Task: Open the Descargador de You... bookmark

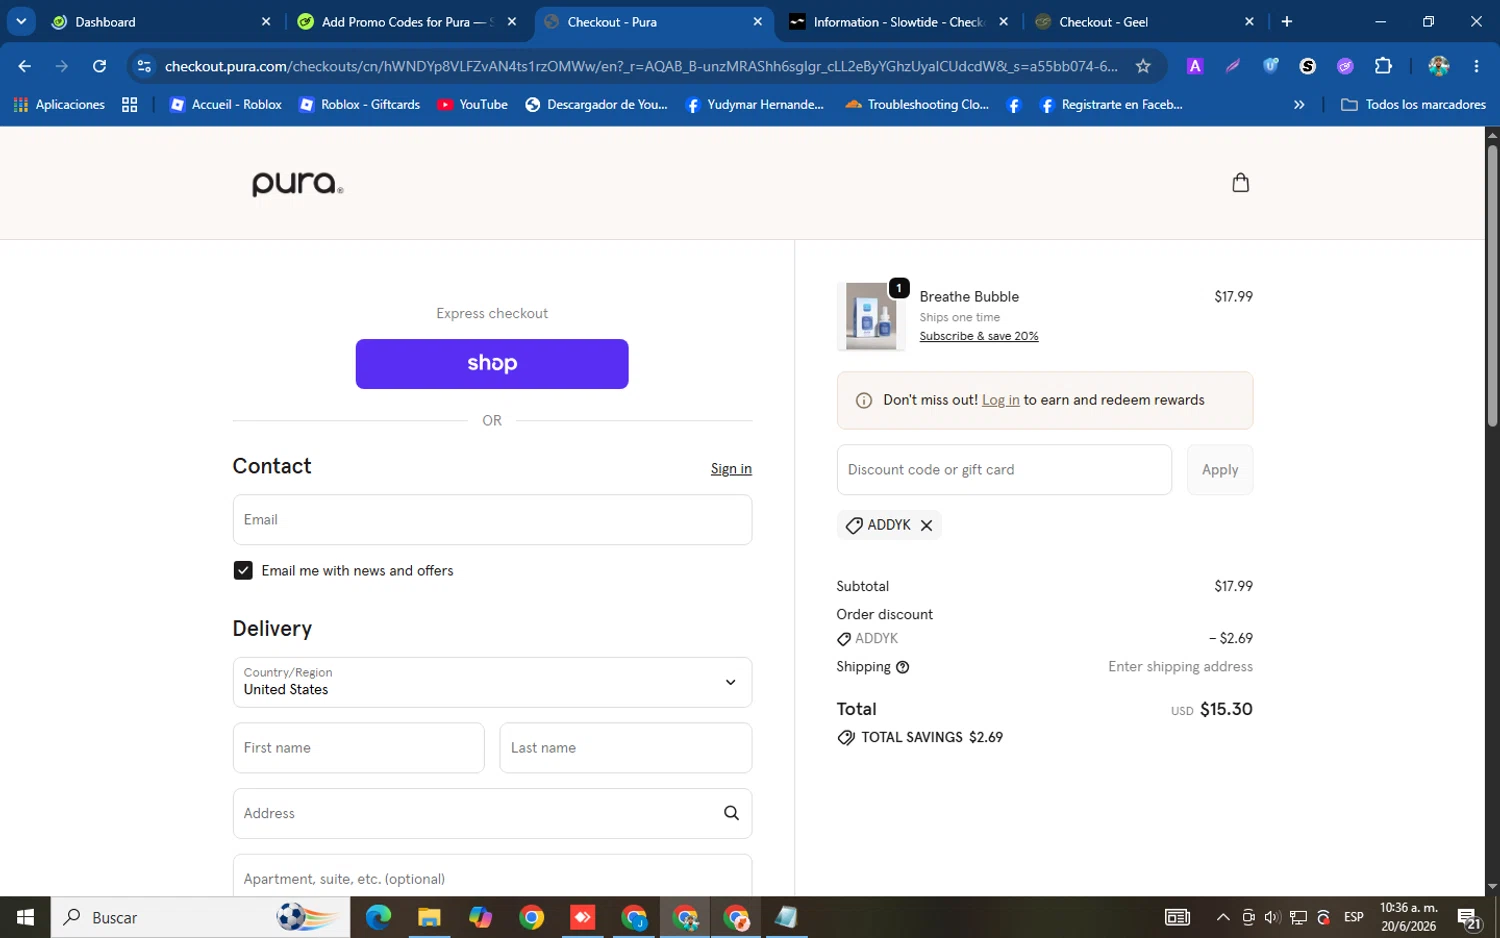Action: [596, 104]
